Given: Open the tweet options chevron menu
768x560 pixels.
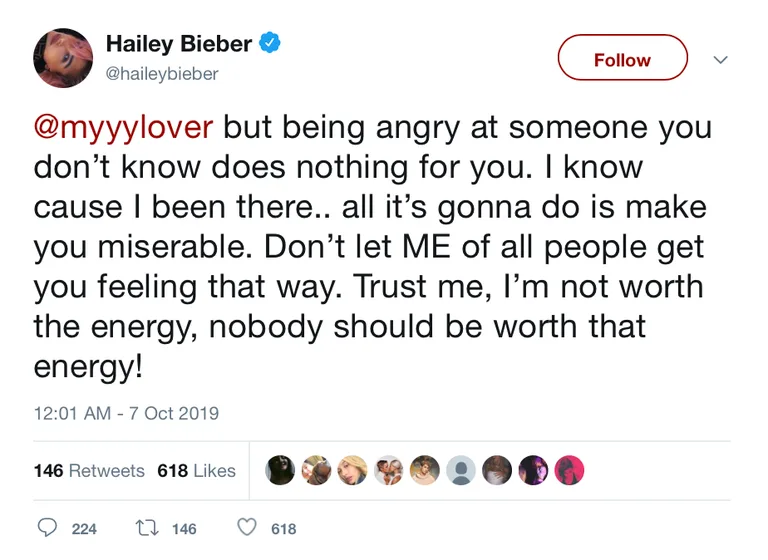Looking at the screenshot, I should pyautogui.click(x=720, y=60).
